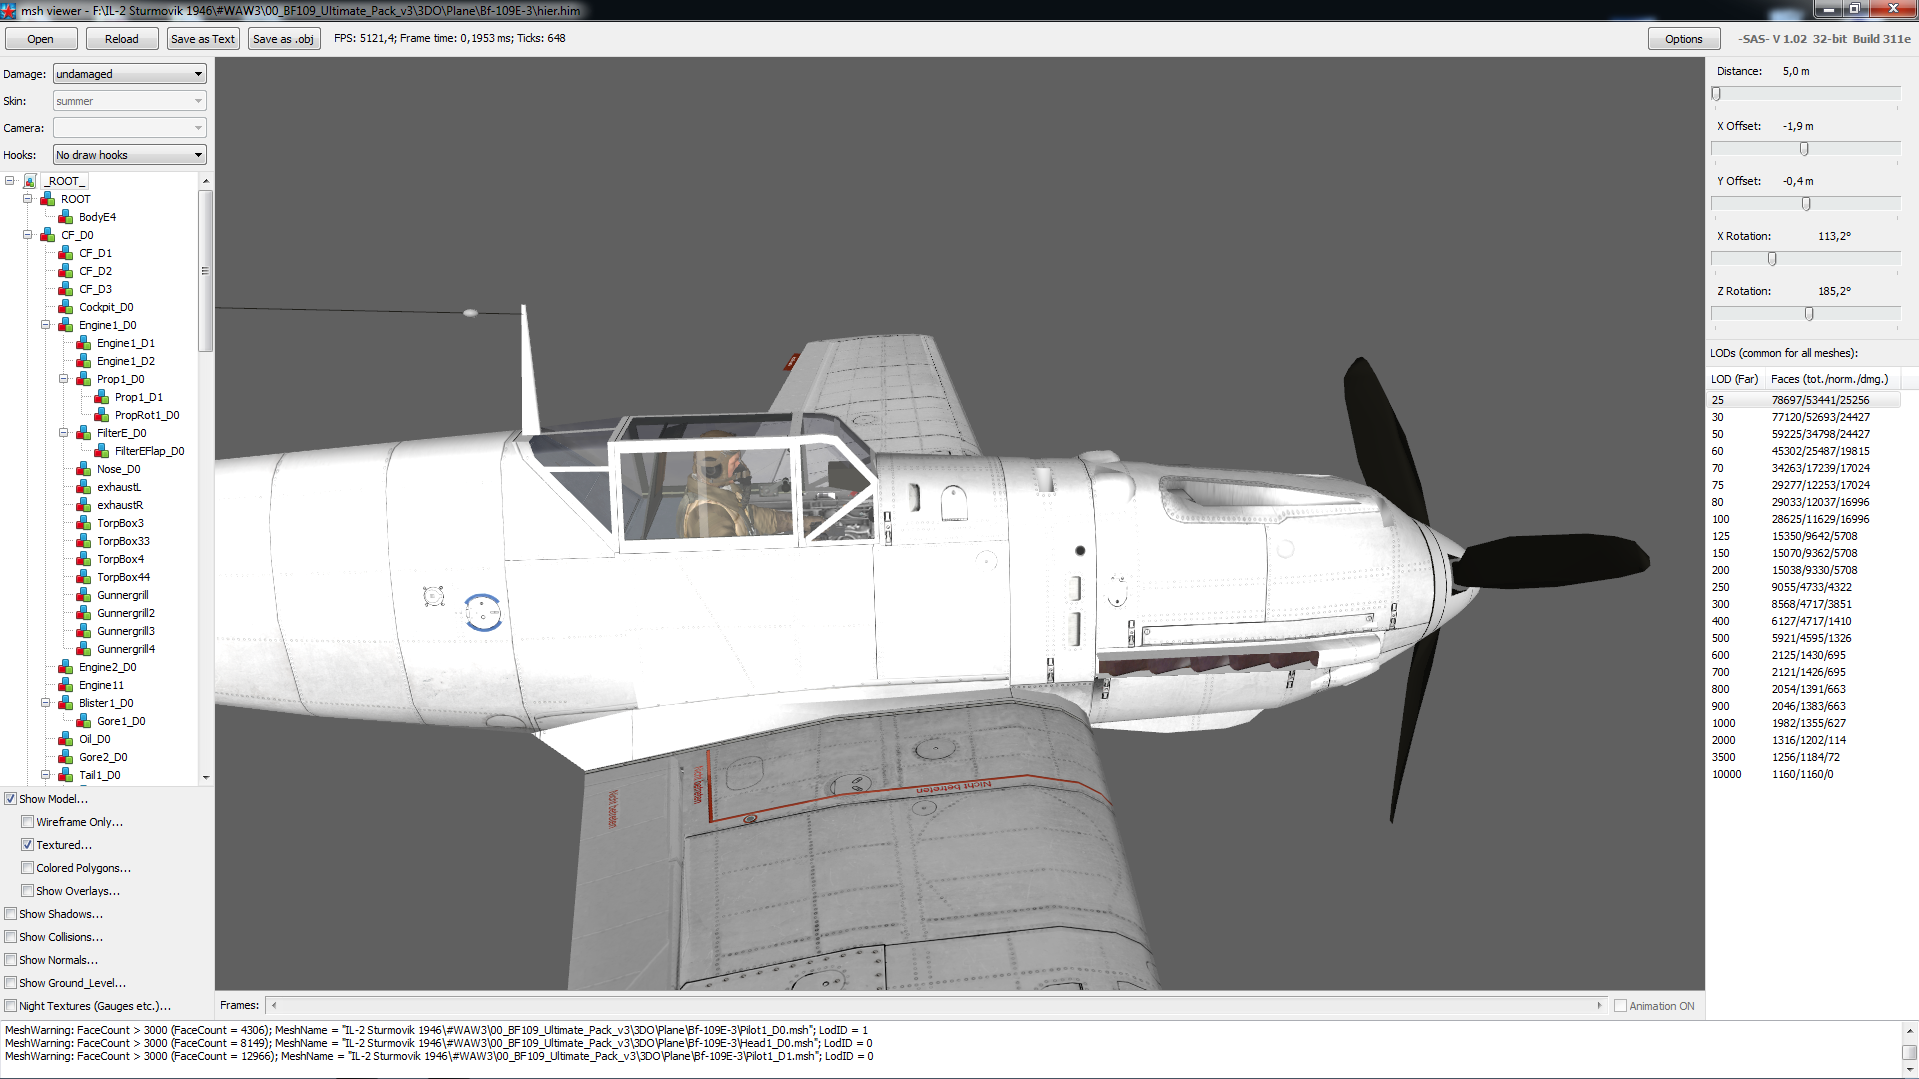Adjust the X Rotation slider

1772,258
